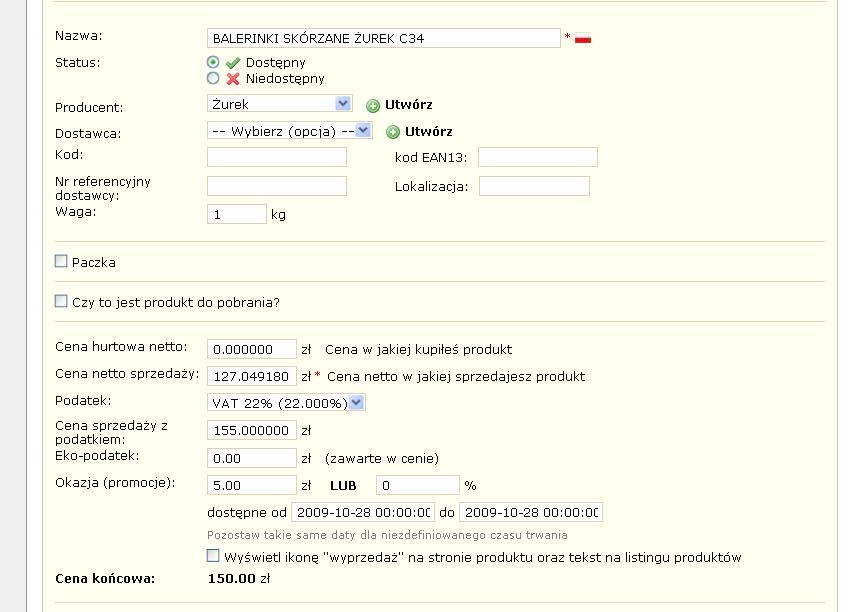Expand the Dostawca 'Wybierz (opcja)' dropdown
852x612 pixels.
290,130
